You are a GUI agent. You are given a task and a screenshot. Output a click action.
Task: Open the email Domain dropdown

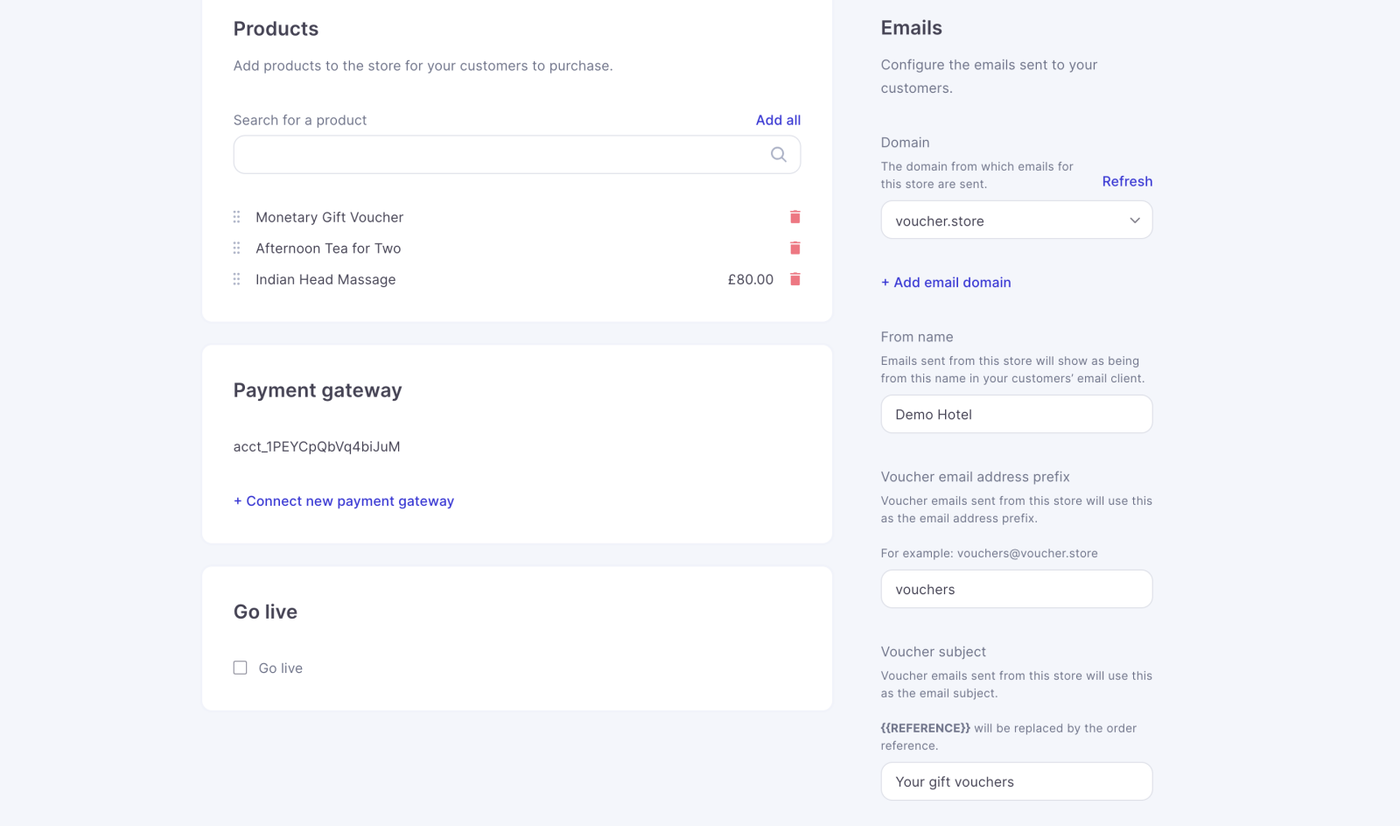tap(1016, 220)
